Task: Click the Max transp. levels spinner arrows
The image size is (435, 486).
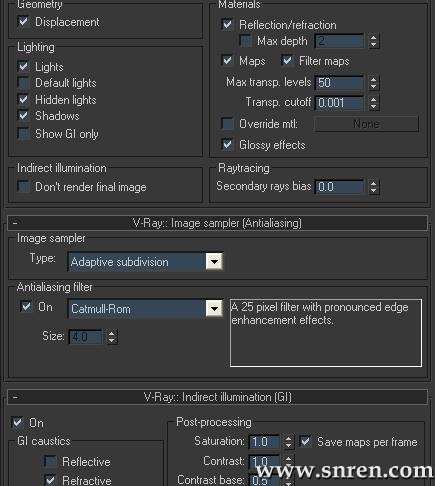Action: [374, 83]
